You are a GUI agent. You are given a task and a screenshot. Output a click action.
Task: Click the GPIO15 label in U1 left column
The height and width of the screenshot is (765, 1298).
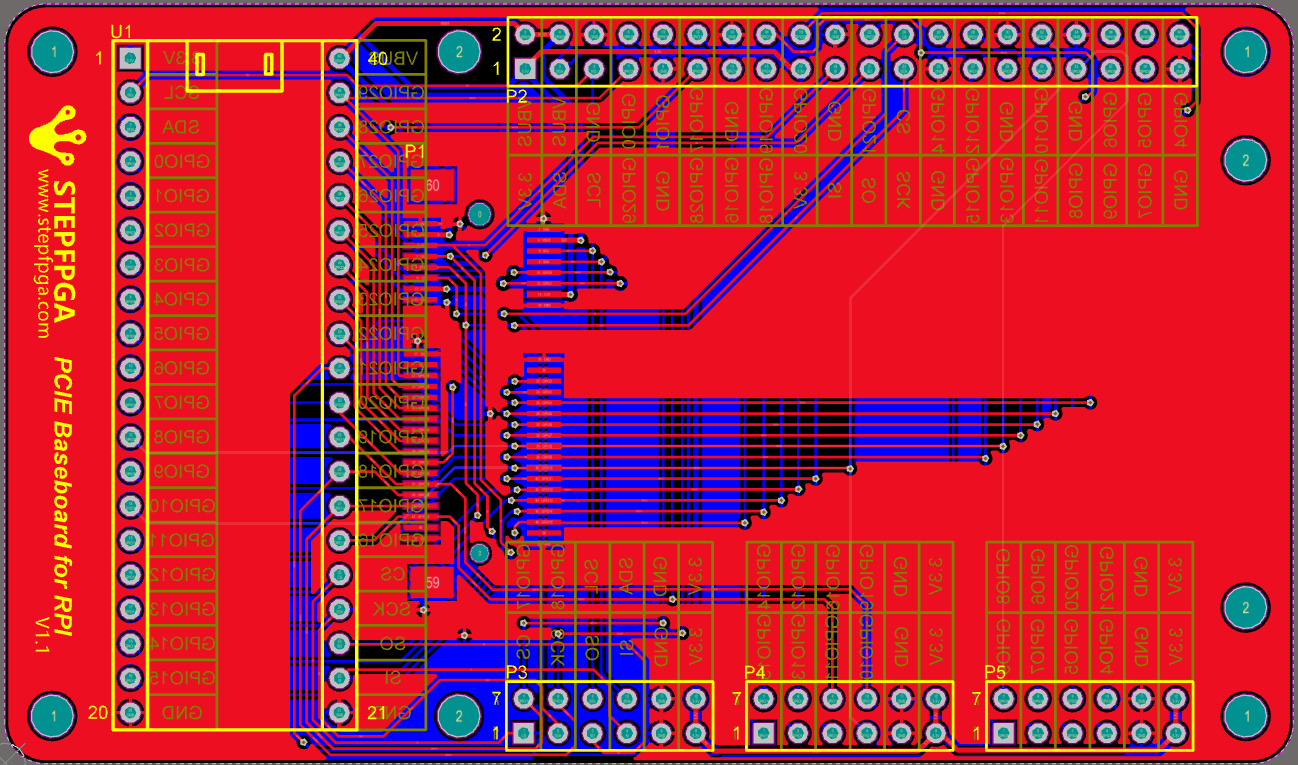(x=181, y=677)
